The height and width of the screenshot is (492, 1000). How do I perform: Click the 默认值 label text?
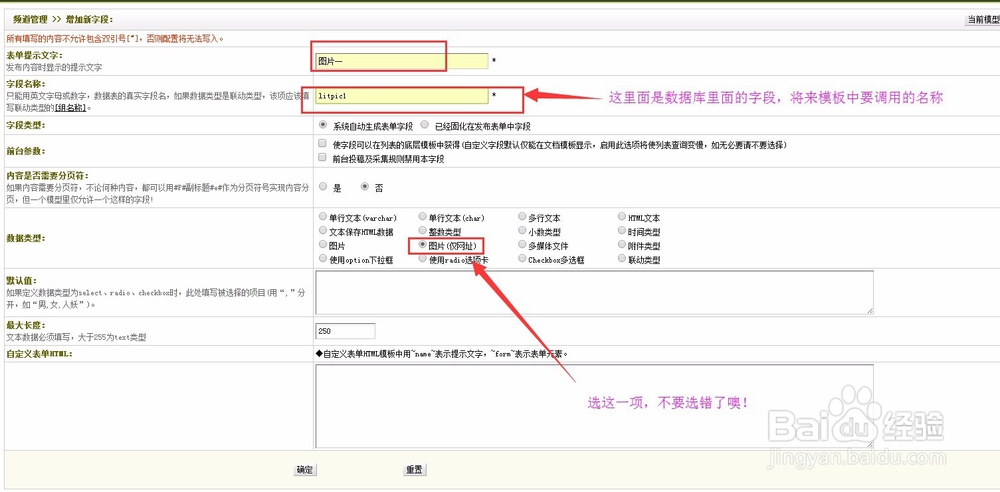click(x=22, y=280)
